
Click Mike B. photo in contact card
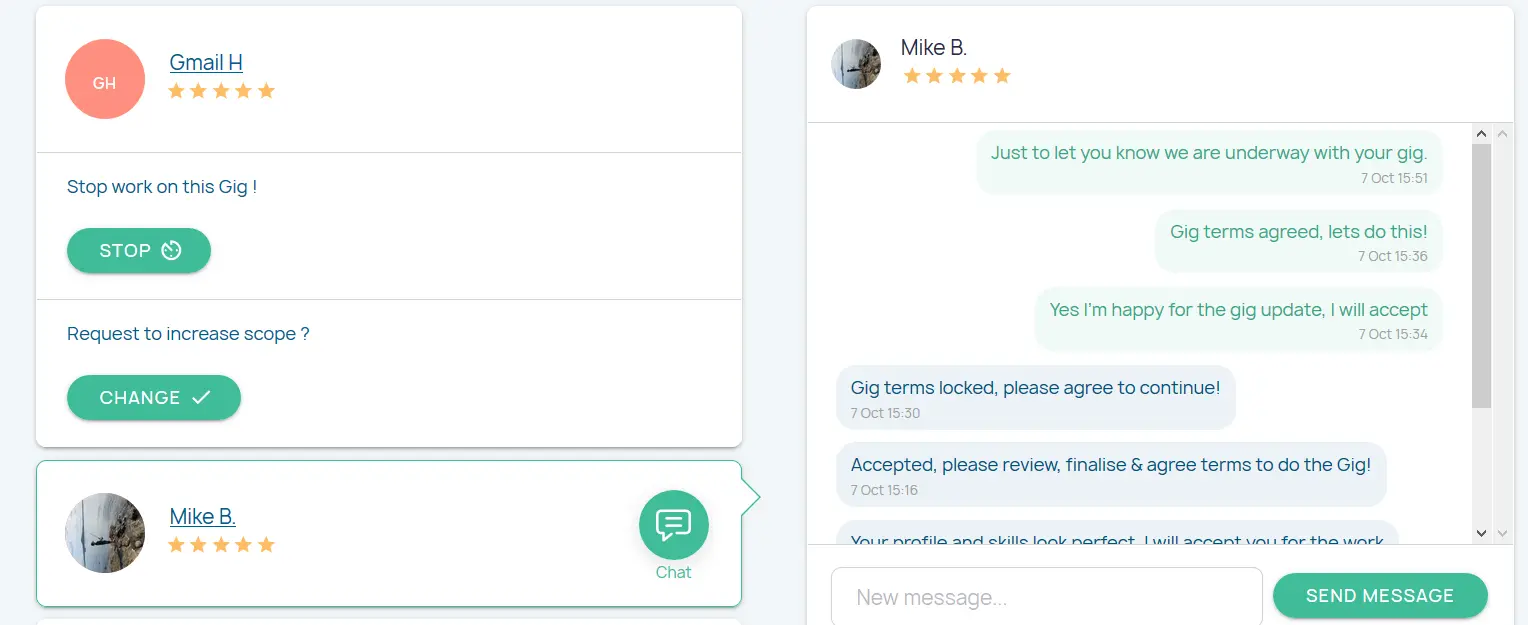(x=105, y=533)
